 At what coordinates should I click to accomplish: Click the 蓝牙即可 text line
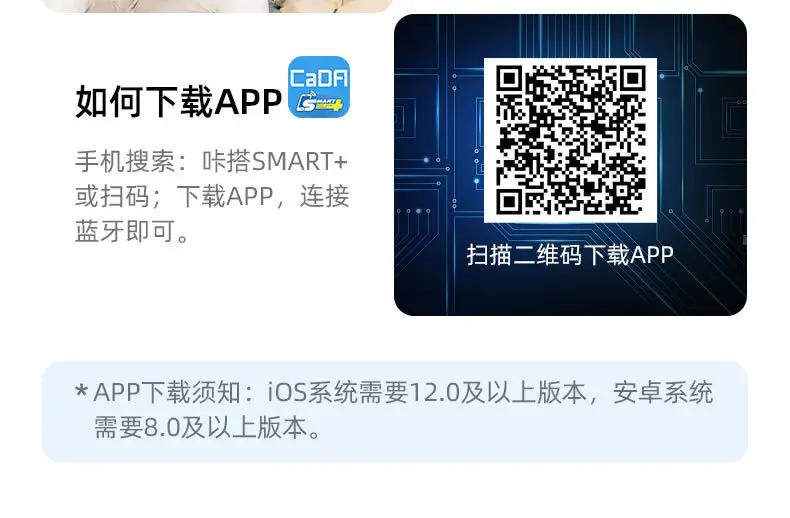132,231
